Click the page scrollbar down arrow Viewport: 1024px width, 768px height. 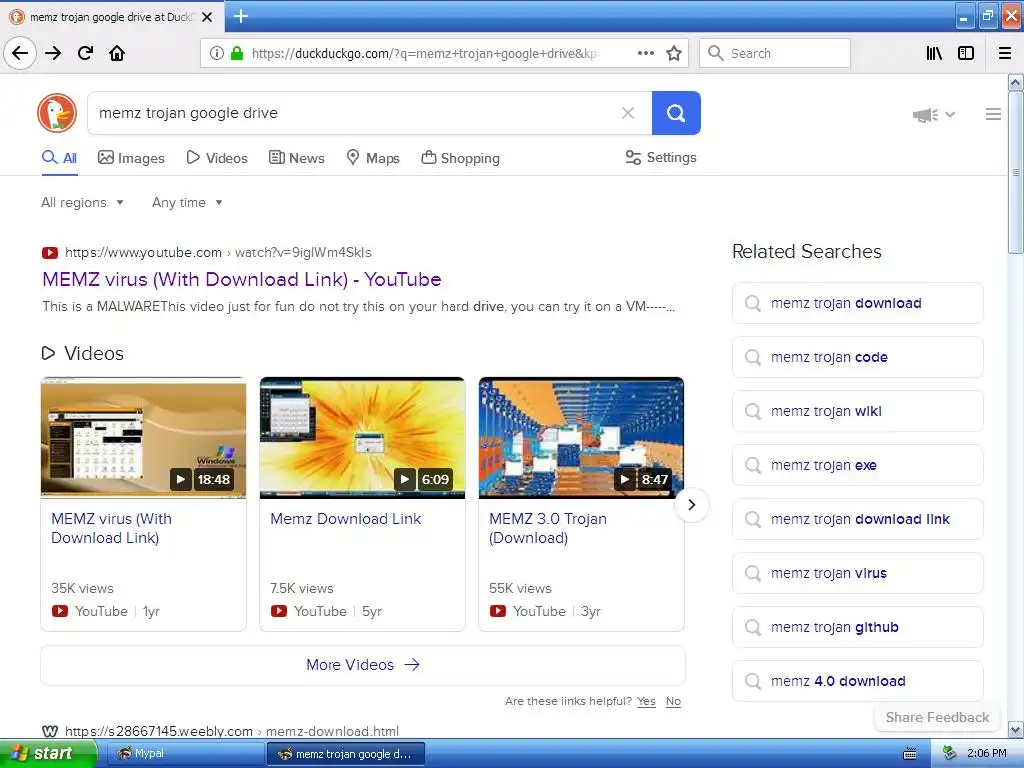(1016, 729)
